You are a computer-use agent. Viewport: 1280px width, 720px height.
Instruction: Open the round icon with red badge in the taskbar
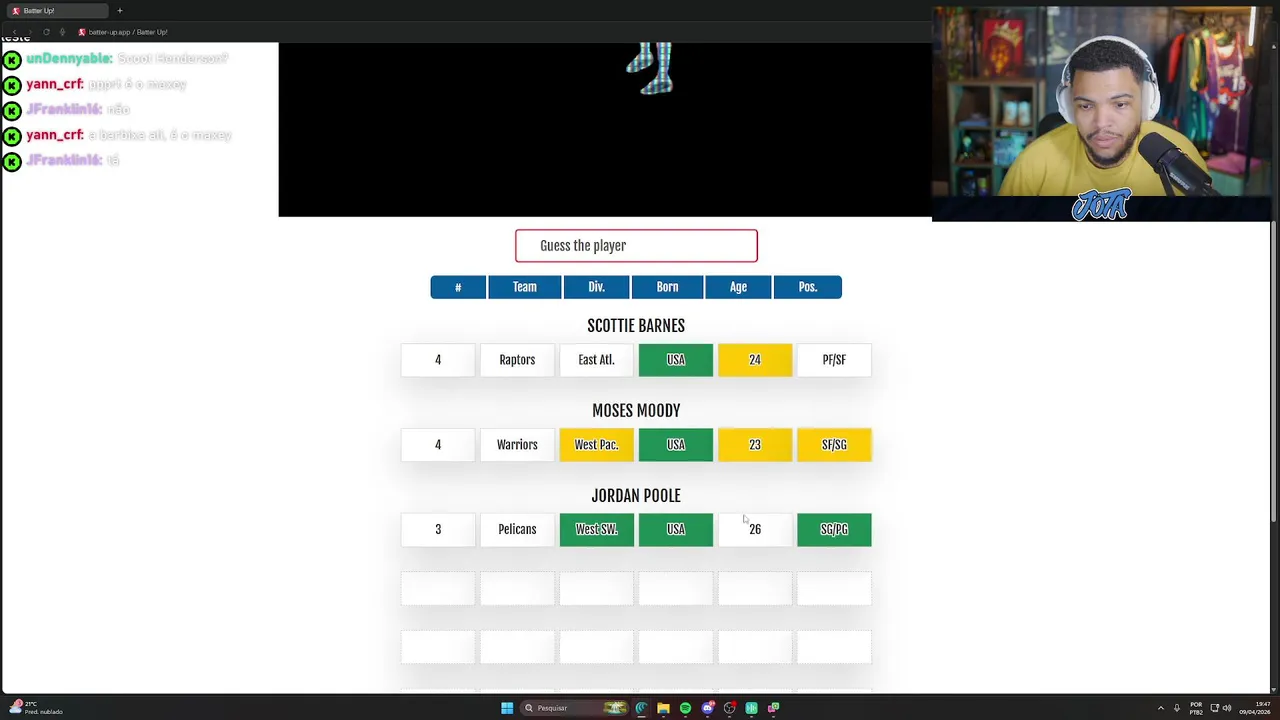tap(730, 708)
